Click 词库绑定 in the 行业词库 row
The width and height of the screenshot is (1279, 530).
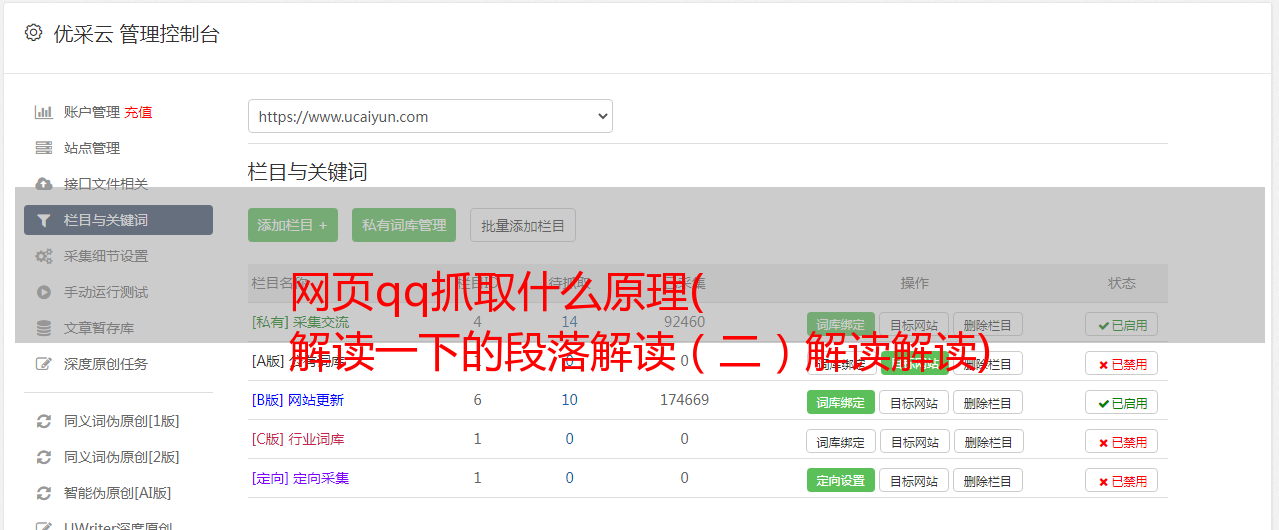(x=840, y=441)
